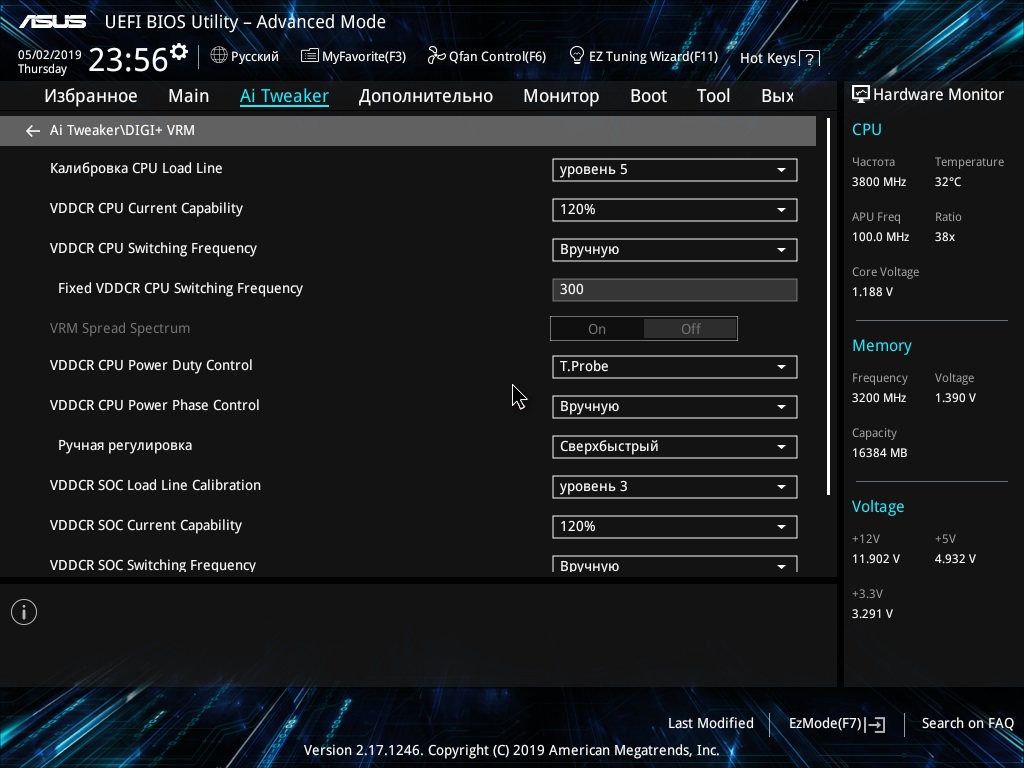
Task: Expand VDDCR CPU Switching Frequency dropdown
Action: (x=675, y=249)
